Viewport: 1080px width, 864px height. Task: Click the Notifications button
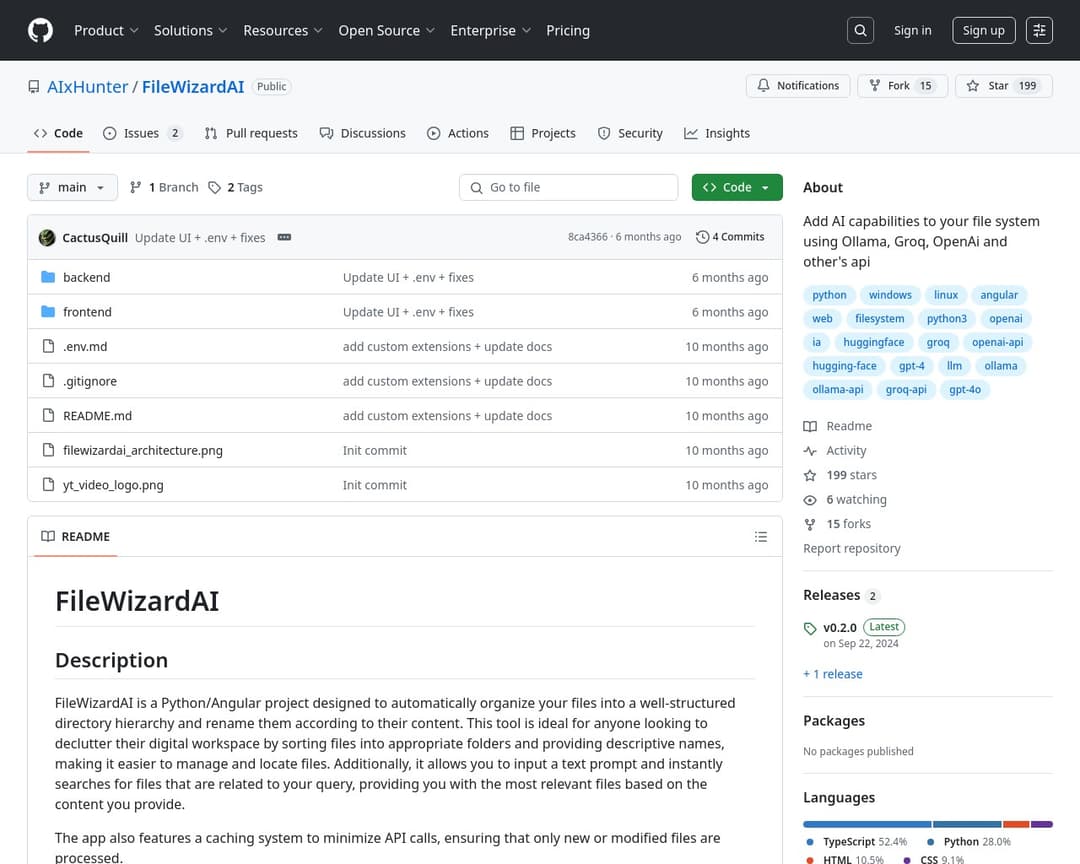tap(798, 85)
